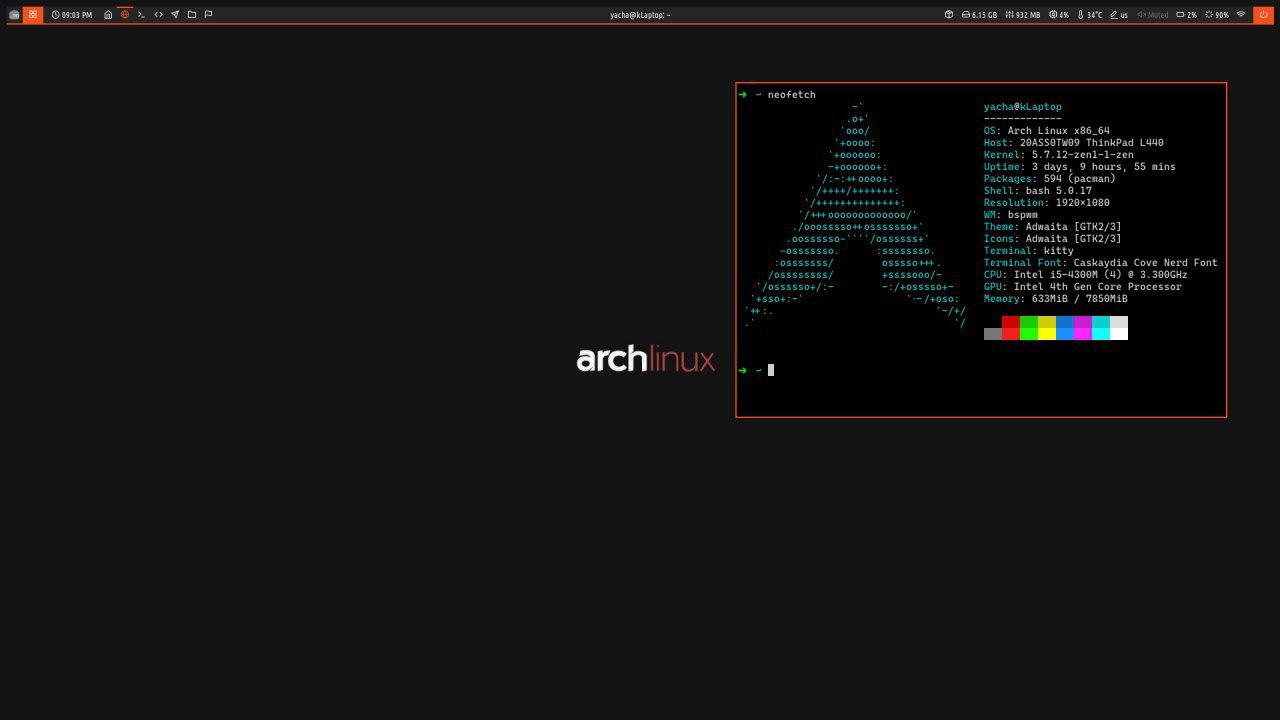This screenshot has height=720, width=1280.
Task: Click the Terminal Font: Caskaydia Cove line
Action: click(1100, 263)
